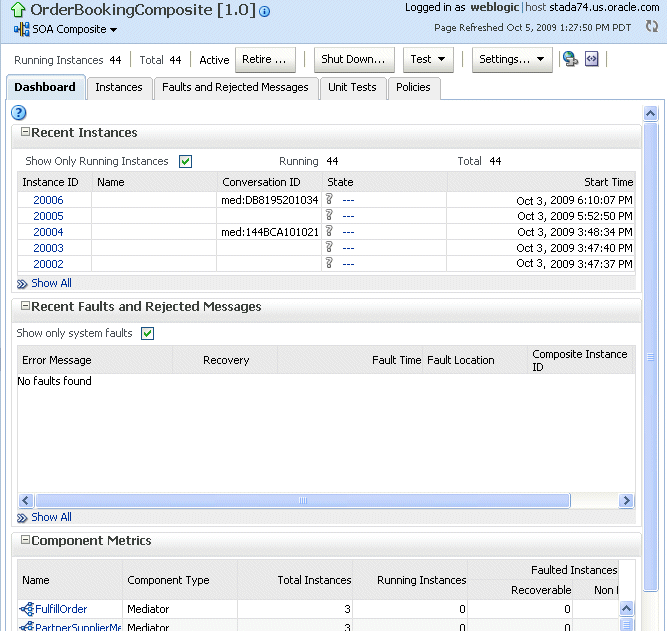Image resolution: width=667 pixels, height=631 pixels.
Task: Open instance 20002 link
Action: pyautogui.click(x=48, y=264)
